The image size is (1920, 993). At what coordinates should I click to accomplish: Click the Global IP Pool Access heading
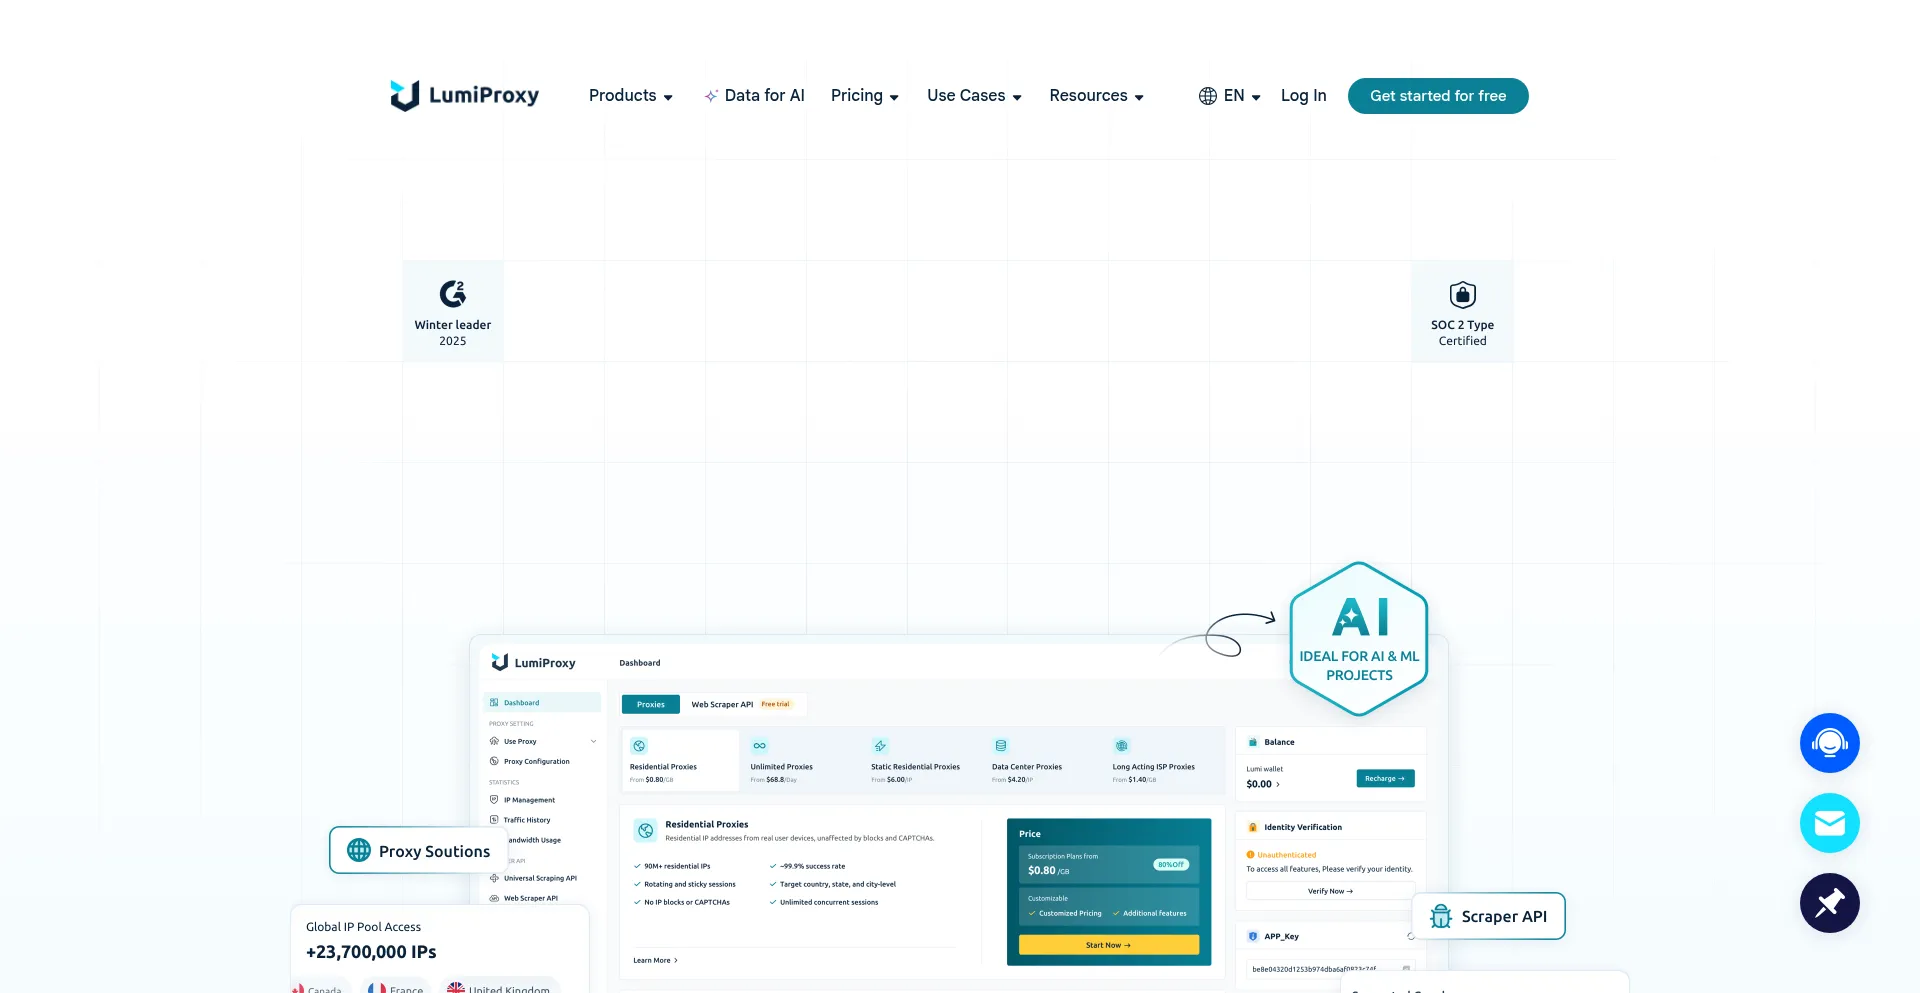(x=363, y=927)
